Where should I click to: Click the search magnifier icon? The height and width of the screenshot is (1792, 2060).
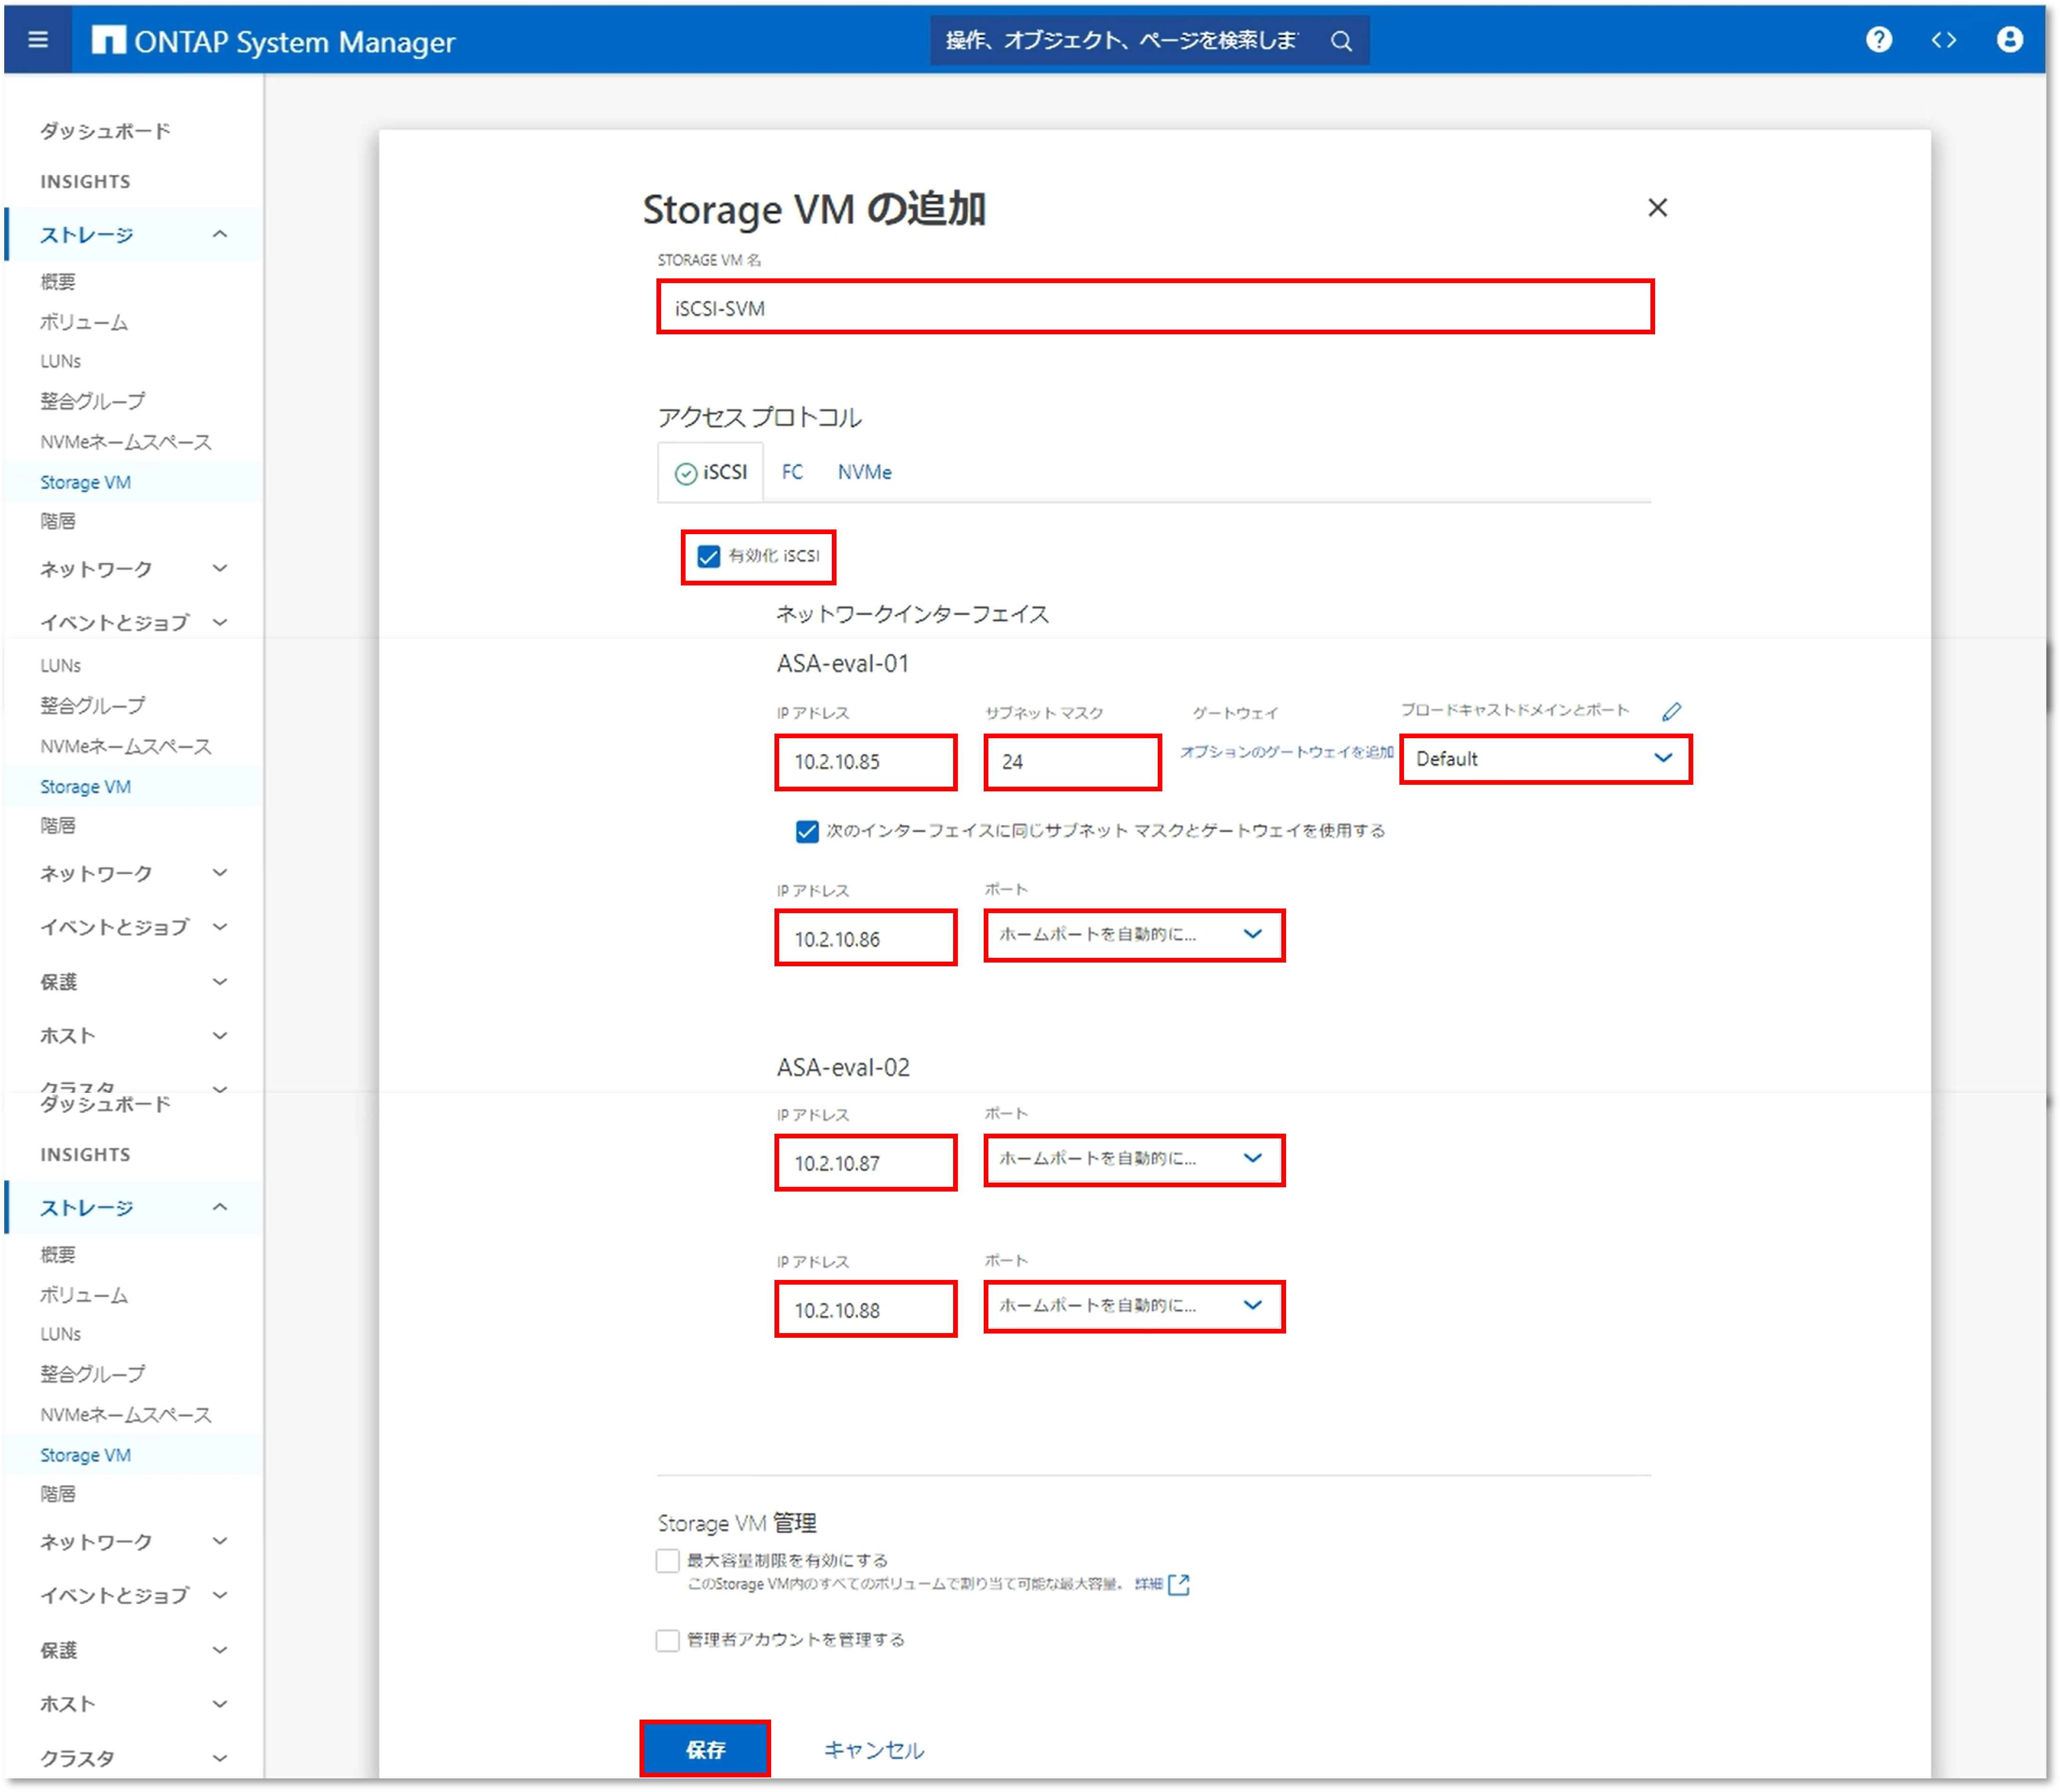1342,41
